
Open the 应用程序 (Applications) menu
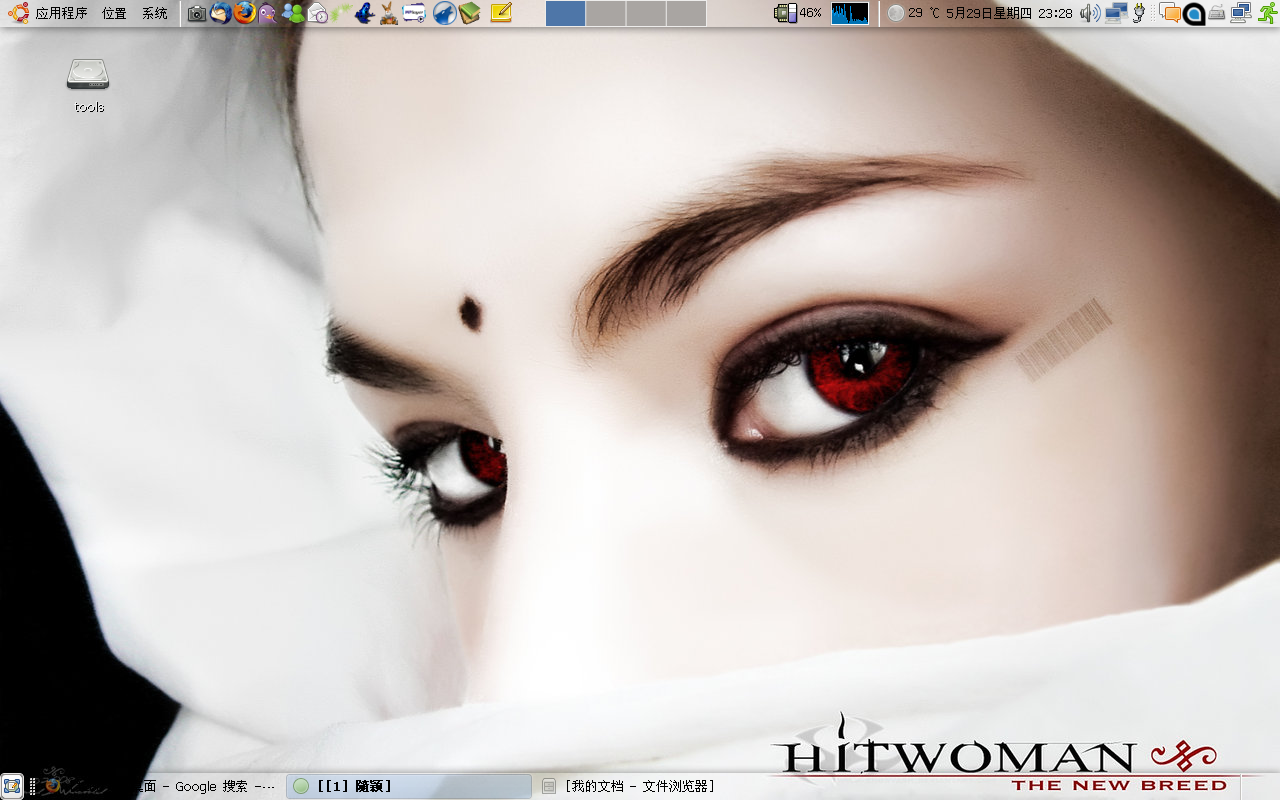[x=61, y=13]
